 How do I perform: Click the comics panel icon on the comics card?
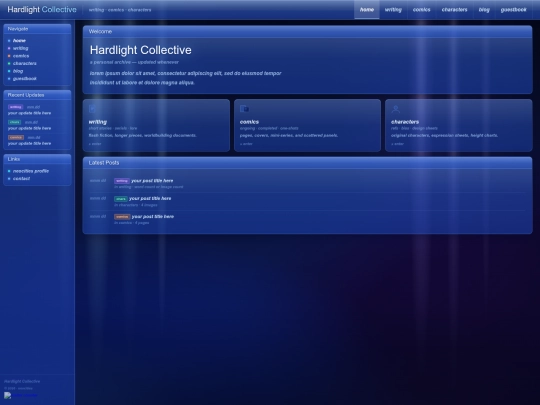tap(244, 109)
